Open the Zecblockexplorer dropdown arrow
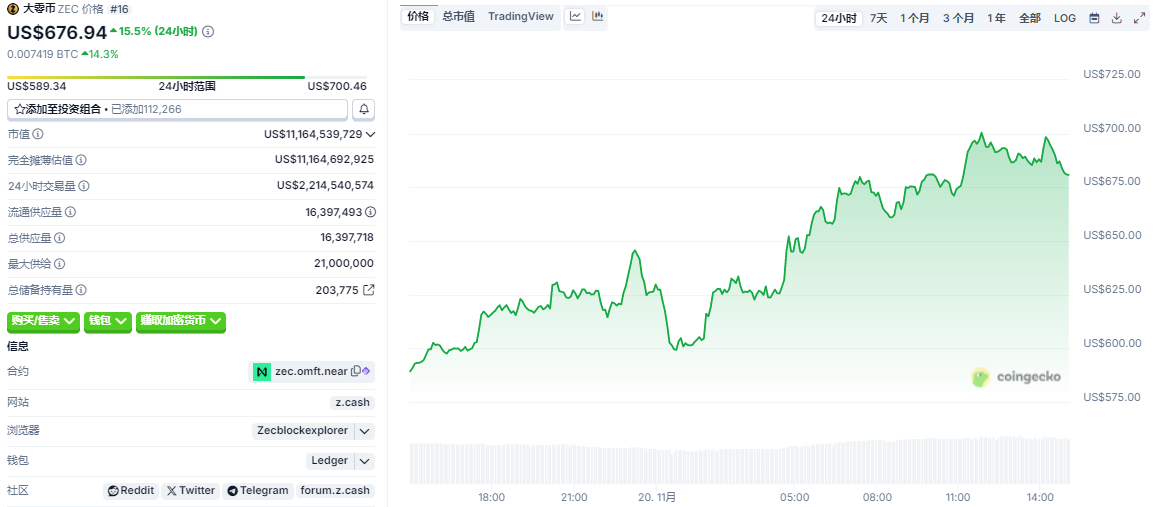 click(x=365, y=431)
